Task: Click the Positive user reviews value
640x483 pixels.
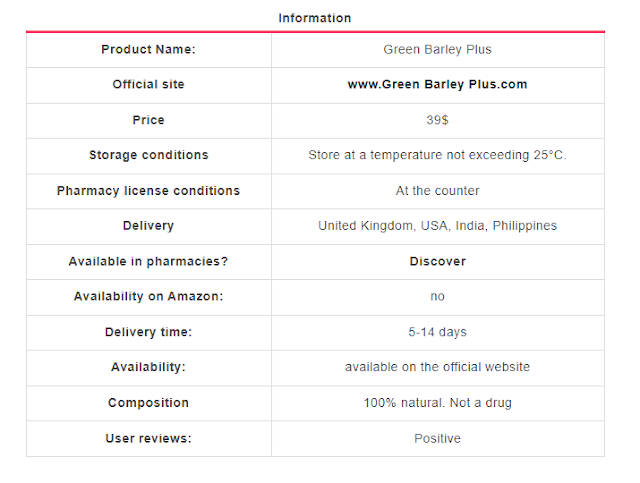Action: 437,438
